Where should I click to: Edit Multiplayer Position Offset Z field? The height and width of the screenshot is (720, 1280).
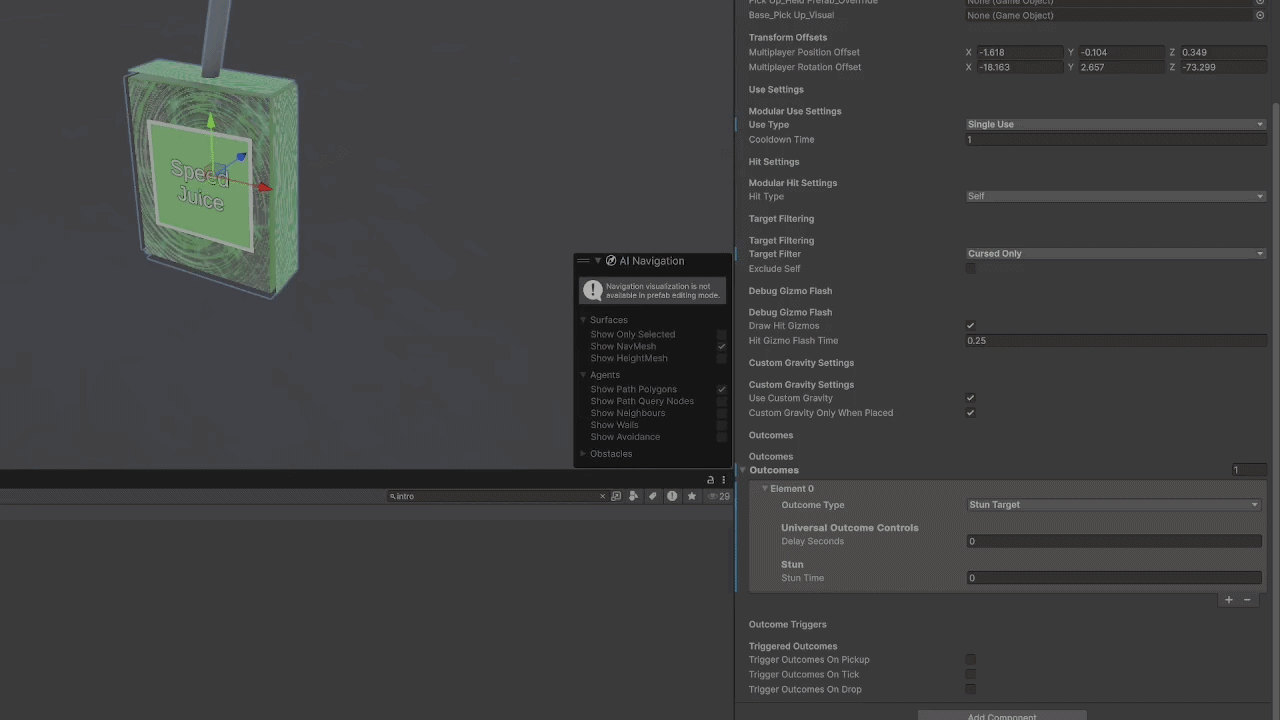coord(1223,52)
